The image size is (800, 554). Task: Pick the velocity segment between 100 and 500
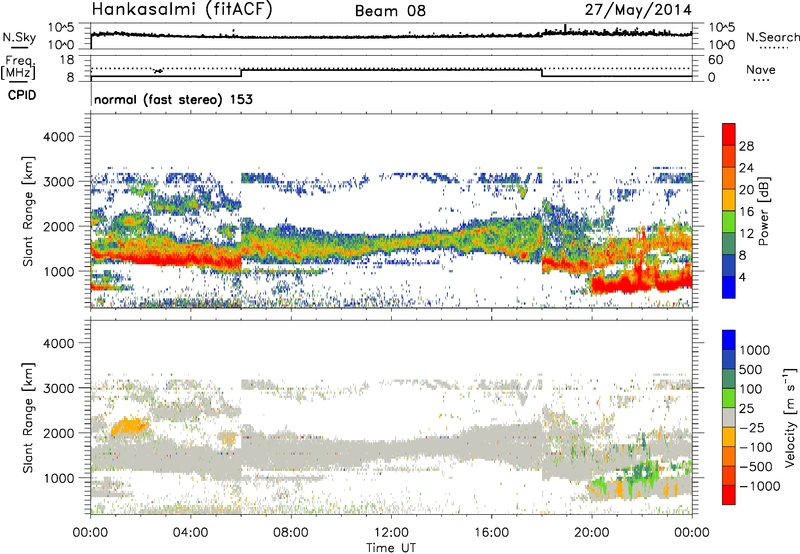[729, 379]
